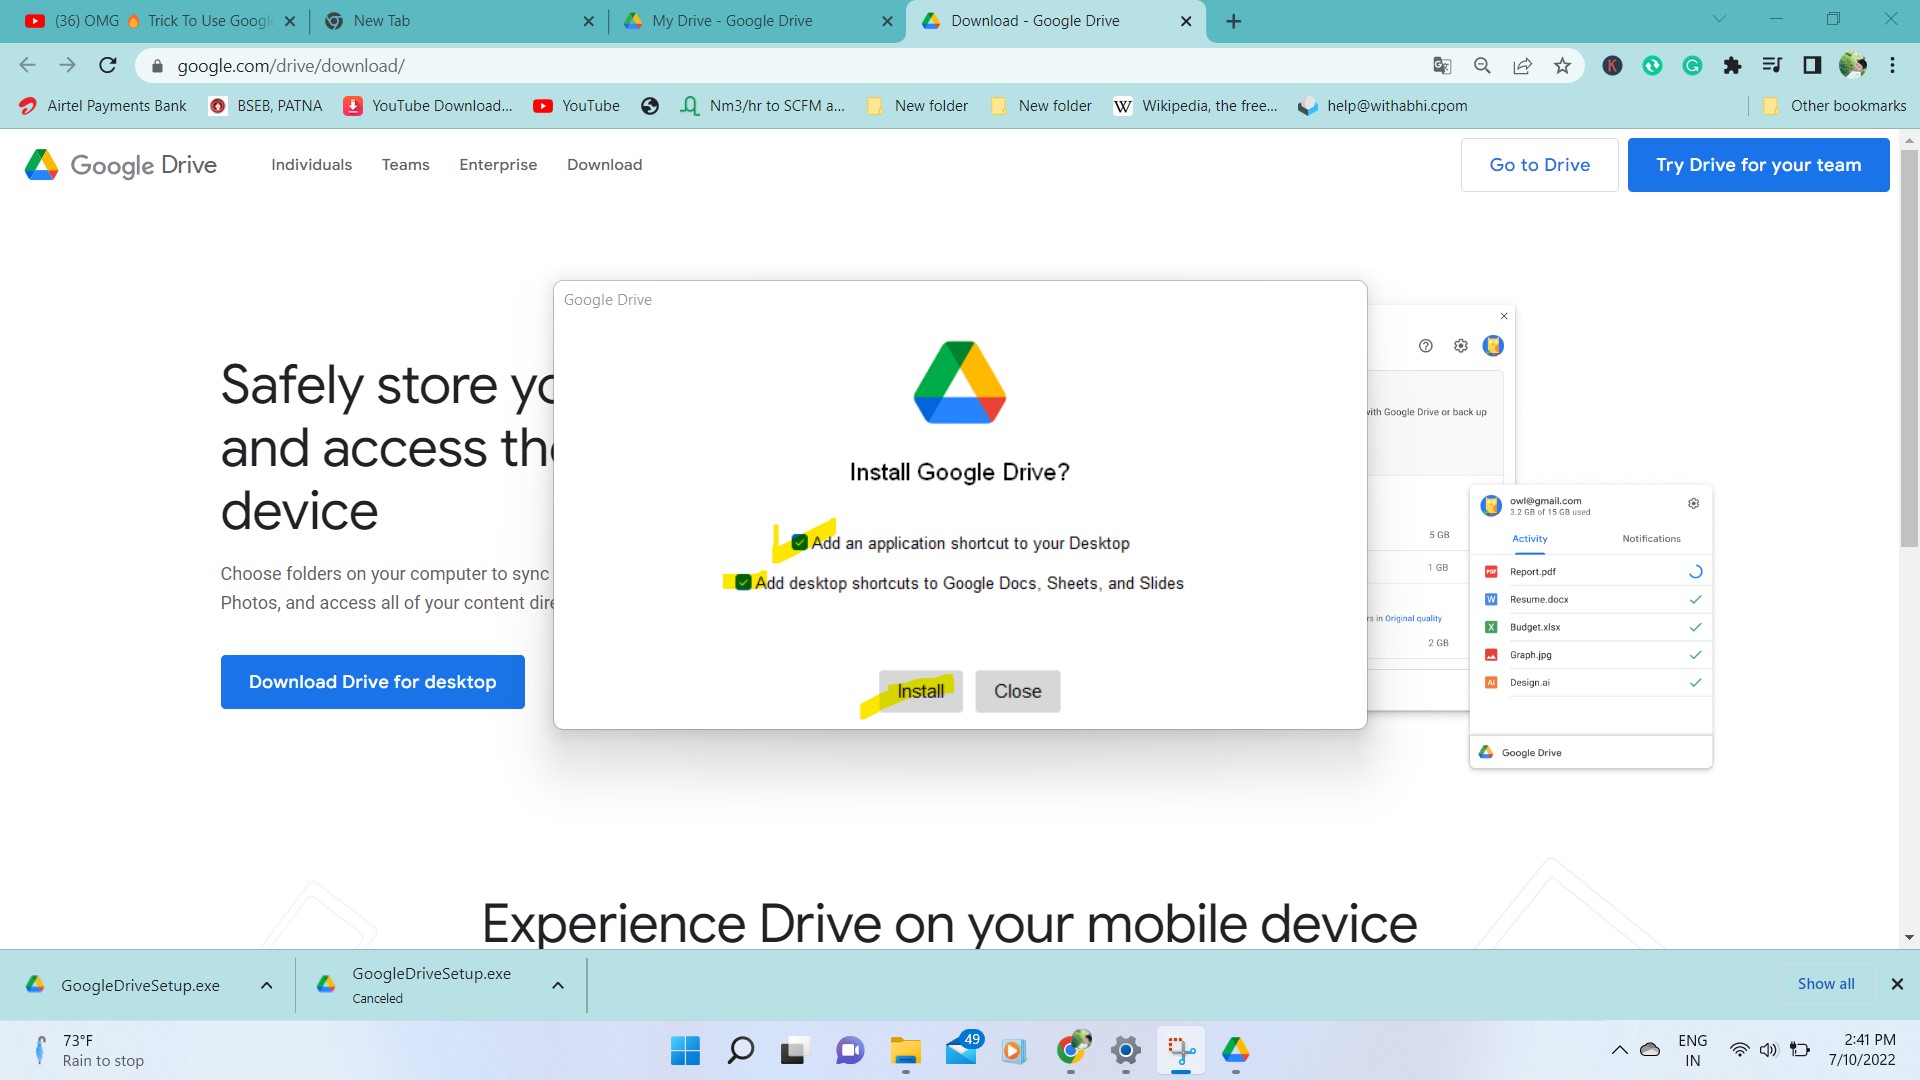The image size is (1920, 1080).
Task: Open Windows Start menu
Action: click(x=685, y=1051)
